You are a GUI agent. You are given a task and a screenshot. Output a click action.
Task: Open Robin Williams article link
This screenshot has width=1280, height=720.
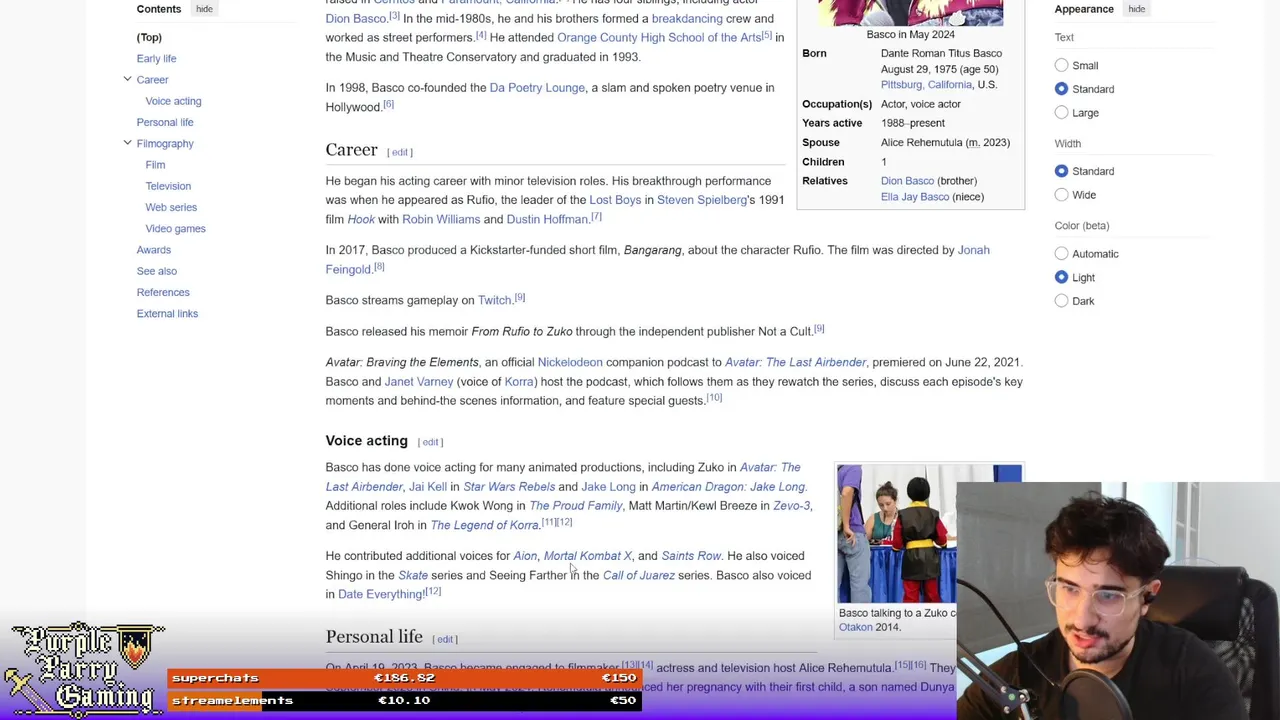point(441,220)
